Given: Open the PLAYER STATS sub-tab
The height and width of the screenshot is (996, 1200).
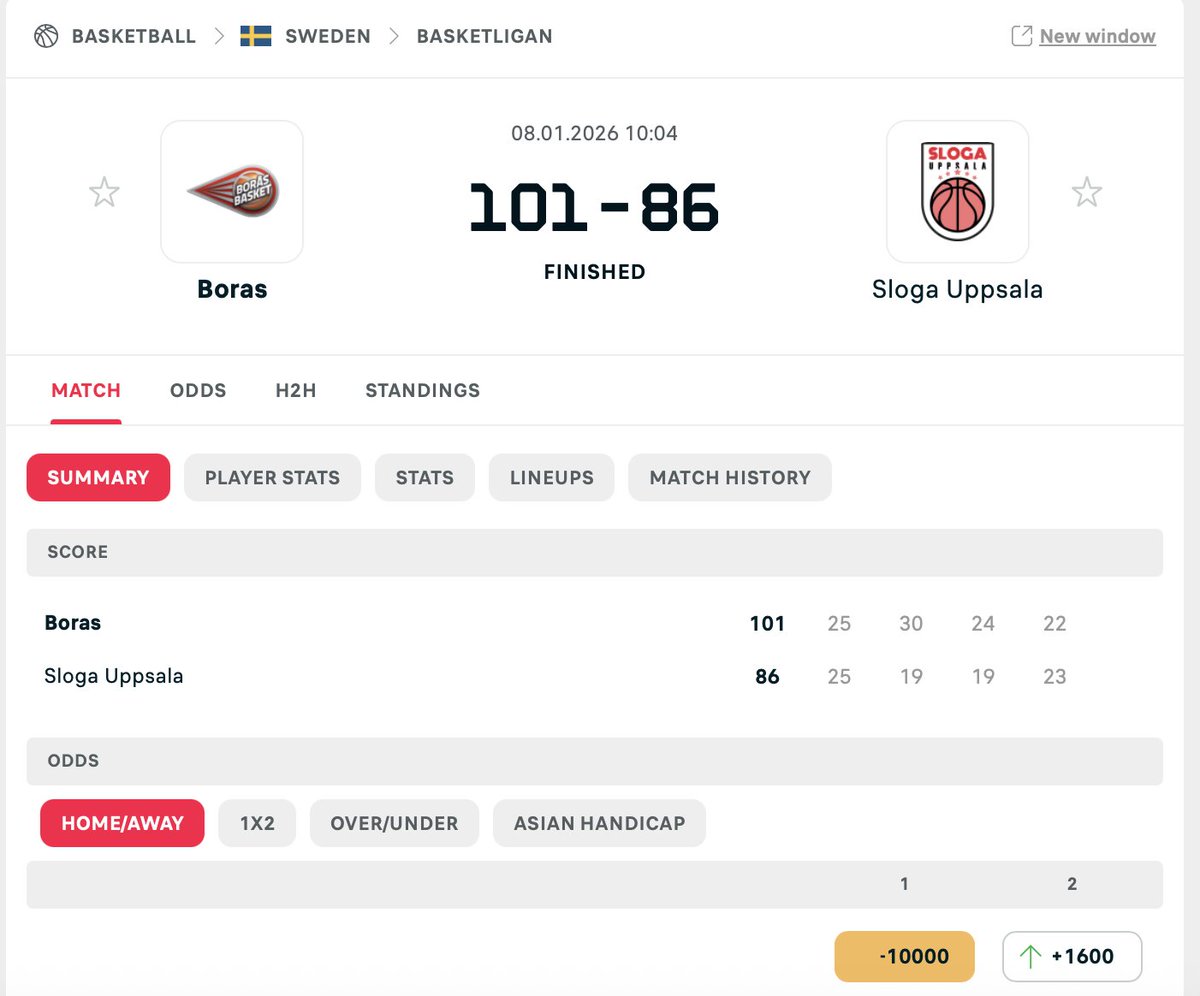Looking at the screenshot, I should click(272, 477).
